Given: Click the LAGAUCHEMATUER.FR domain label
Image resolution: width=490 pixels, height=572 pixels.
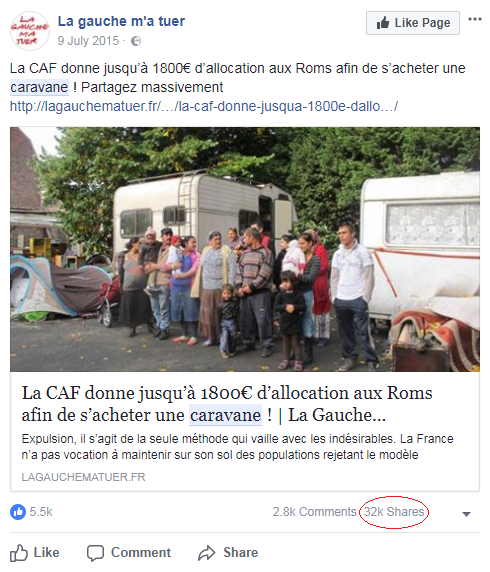Looking at the screenshot, I should click(x=84, y=477).
